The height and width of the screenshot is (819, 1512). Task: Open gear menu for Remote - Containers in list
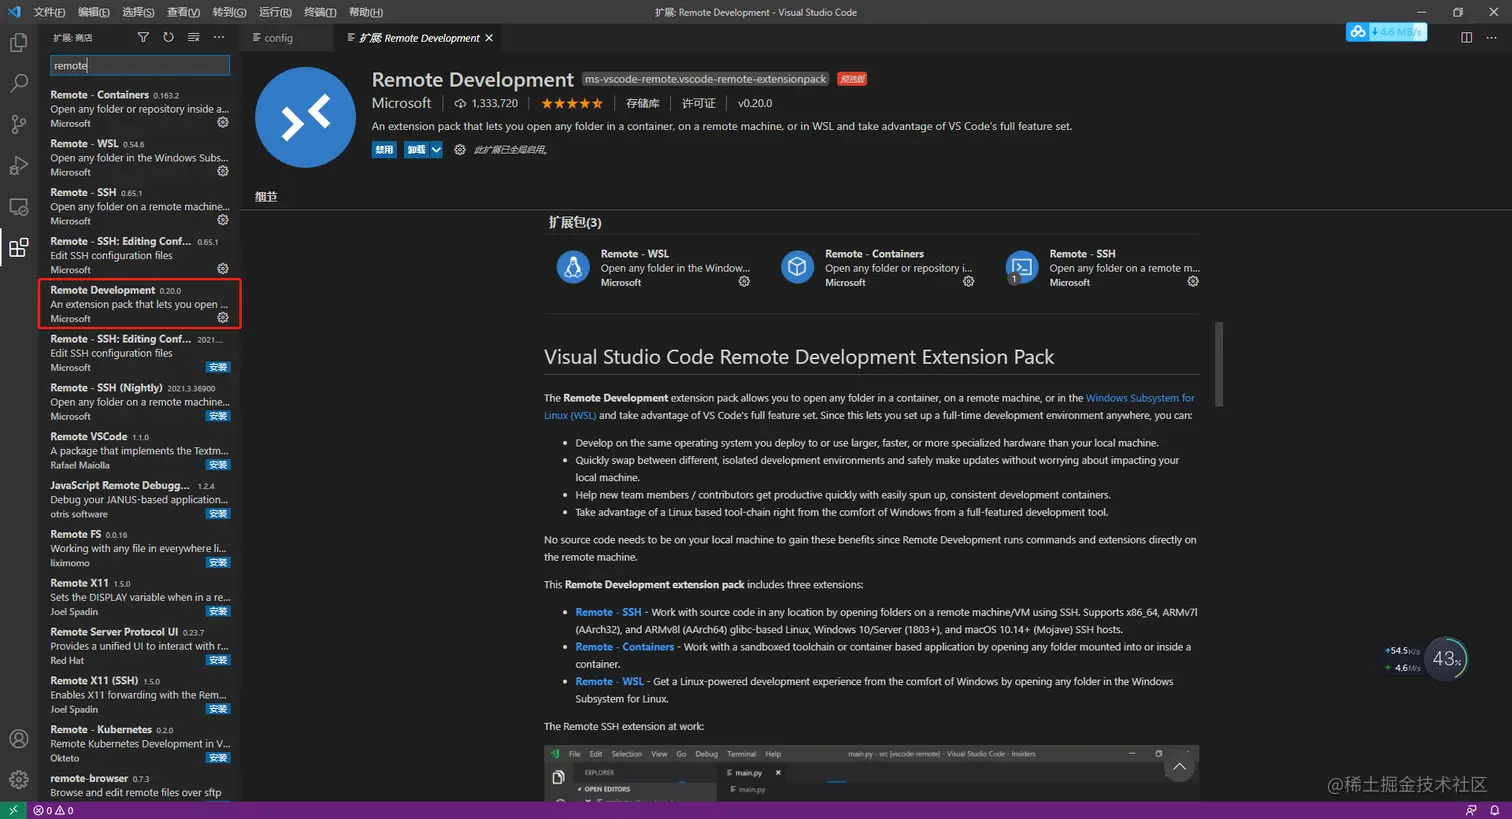click(223, 122)
